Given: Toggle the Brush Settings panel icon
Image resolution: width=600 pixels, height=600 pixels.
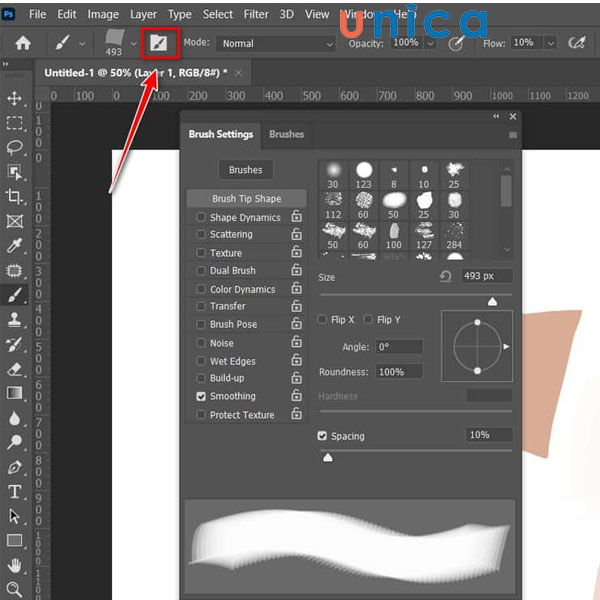Looking at the screenshot, I should click(x=158, y=43).
